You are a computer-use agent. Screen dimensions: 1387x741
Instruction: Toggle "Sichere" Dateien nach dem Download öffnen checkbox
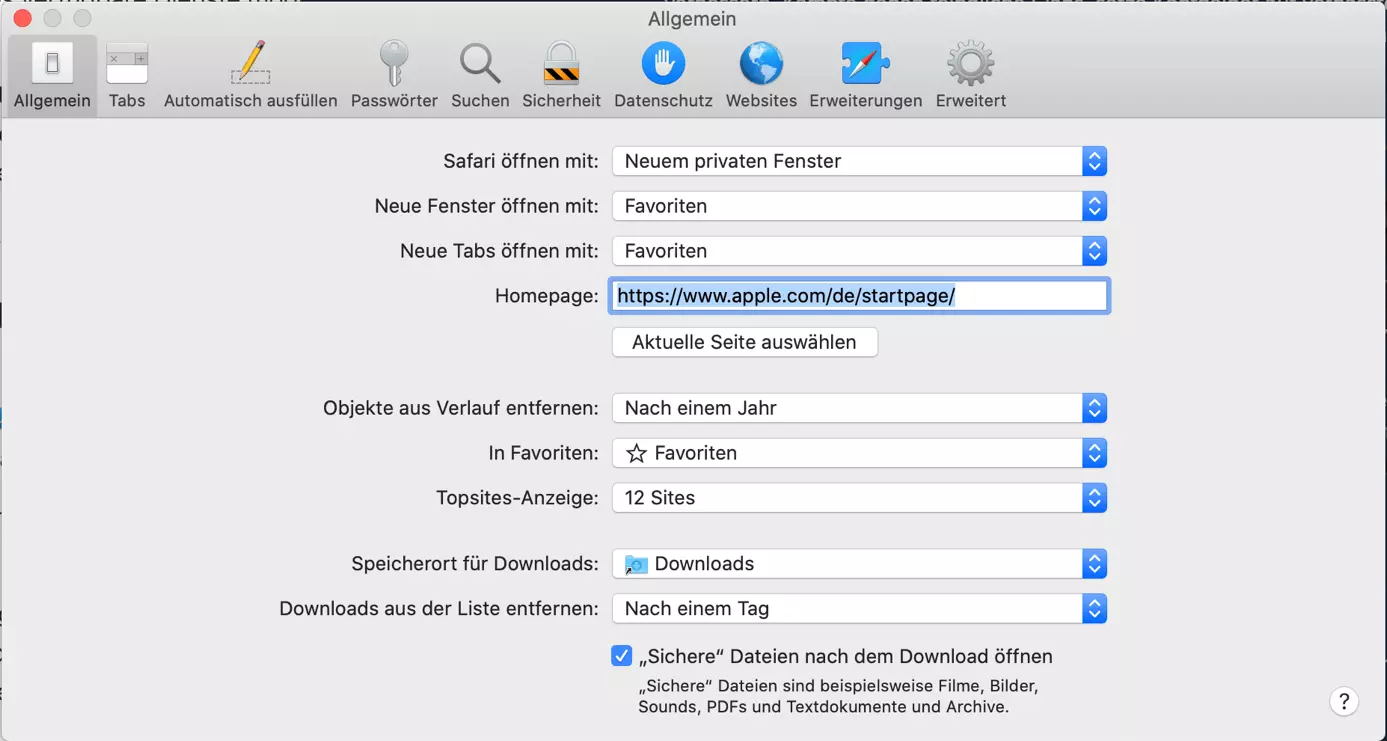[622, 657]
